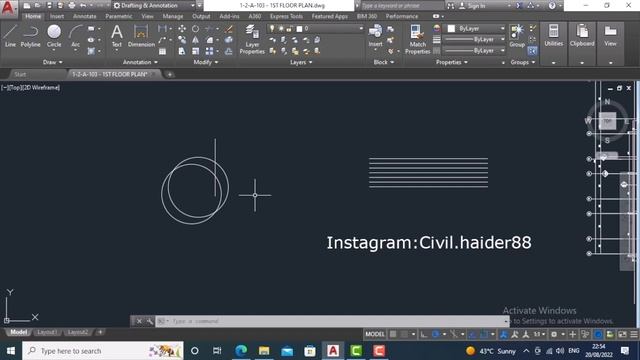Toggle polar tracking in status bar

pos(436,334)
